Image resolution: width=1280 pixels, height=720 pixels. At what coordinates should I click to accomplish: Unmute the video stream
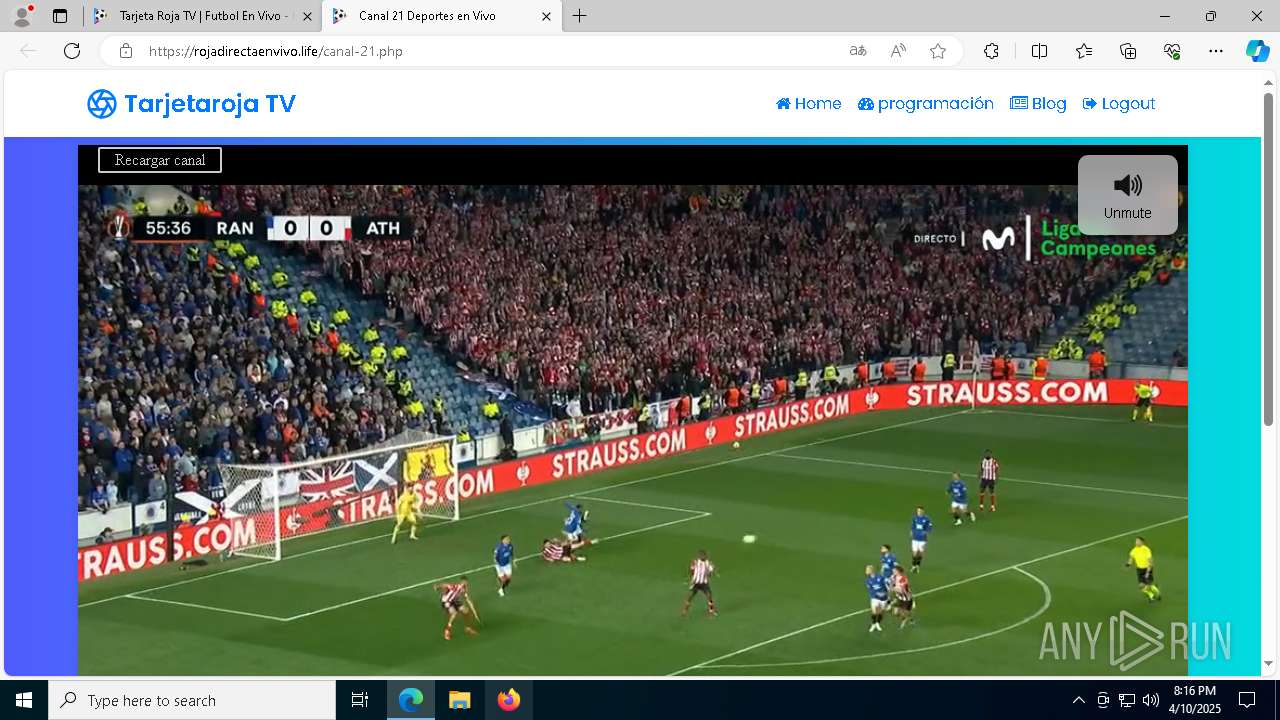click(1127, 195)
